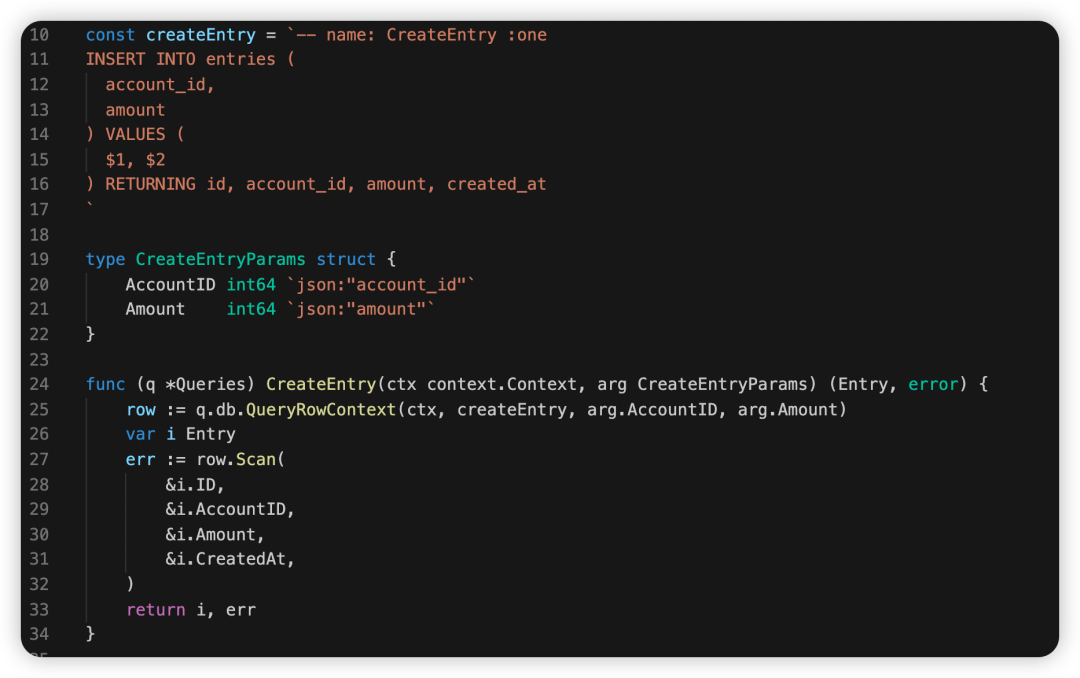The image size is (1080, 678).
Task: Click the closing brace on line 34
Action: pos(90,634)
